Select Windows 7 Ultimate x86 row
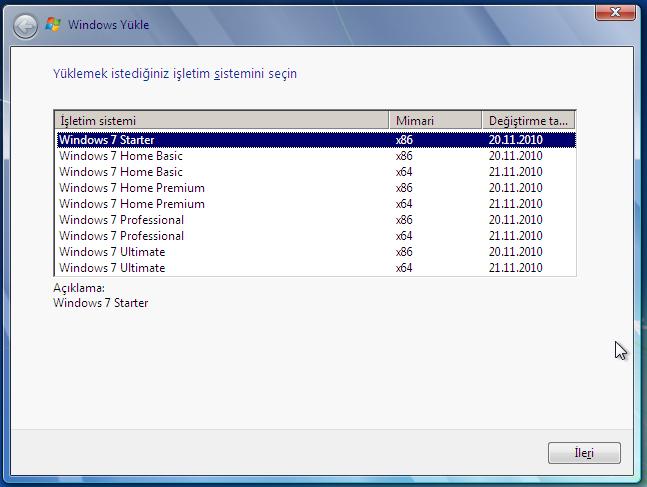This screenshot has height=487, width=647. coord(316,252)
